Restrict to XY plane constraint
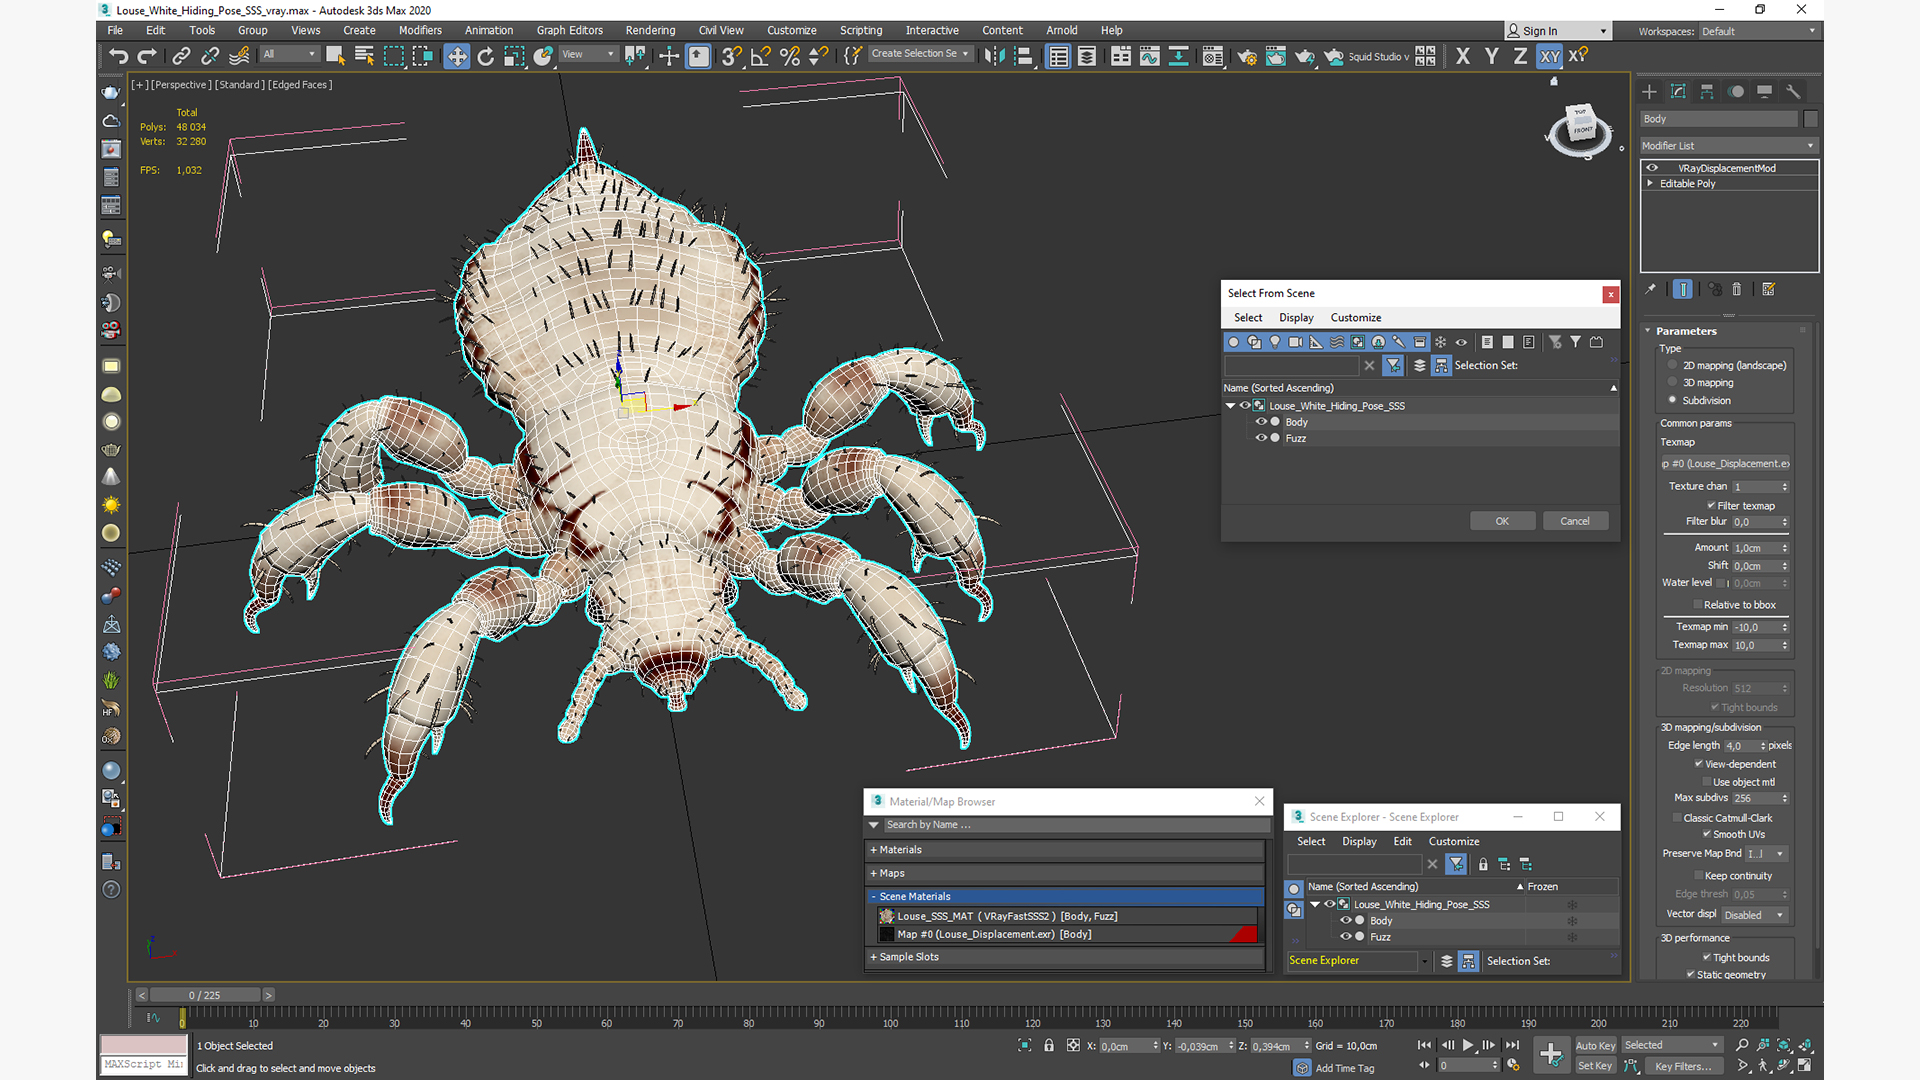The width and height of the screenshot is (1920, 1080). pyautogui.click(x=1549, y=56)
